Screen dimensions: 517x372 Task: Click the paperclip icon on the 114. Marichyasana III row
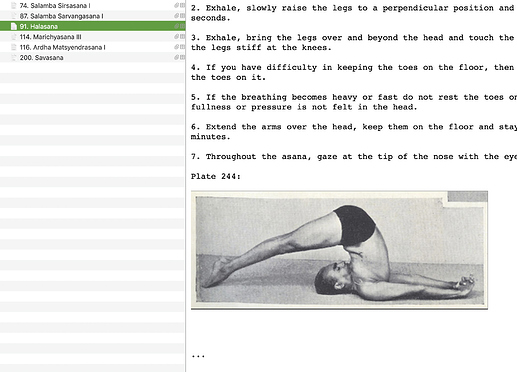[x=176, y=37]
